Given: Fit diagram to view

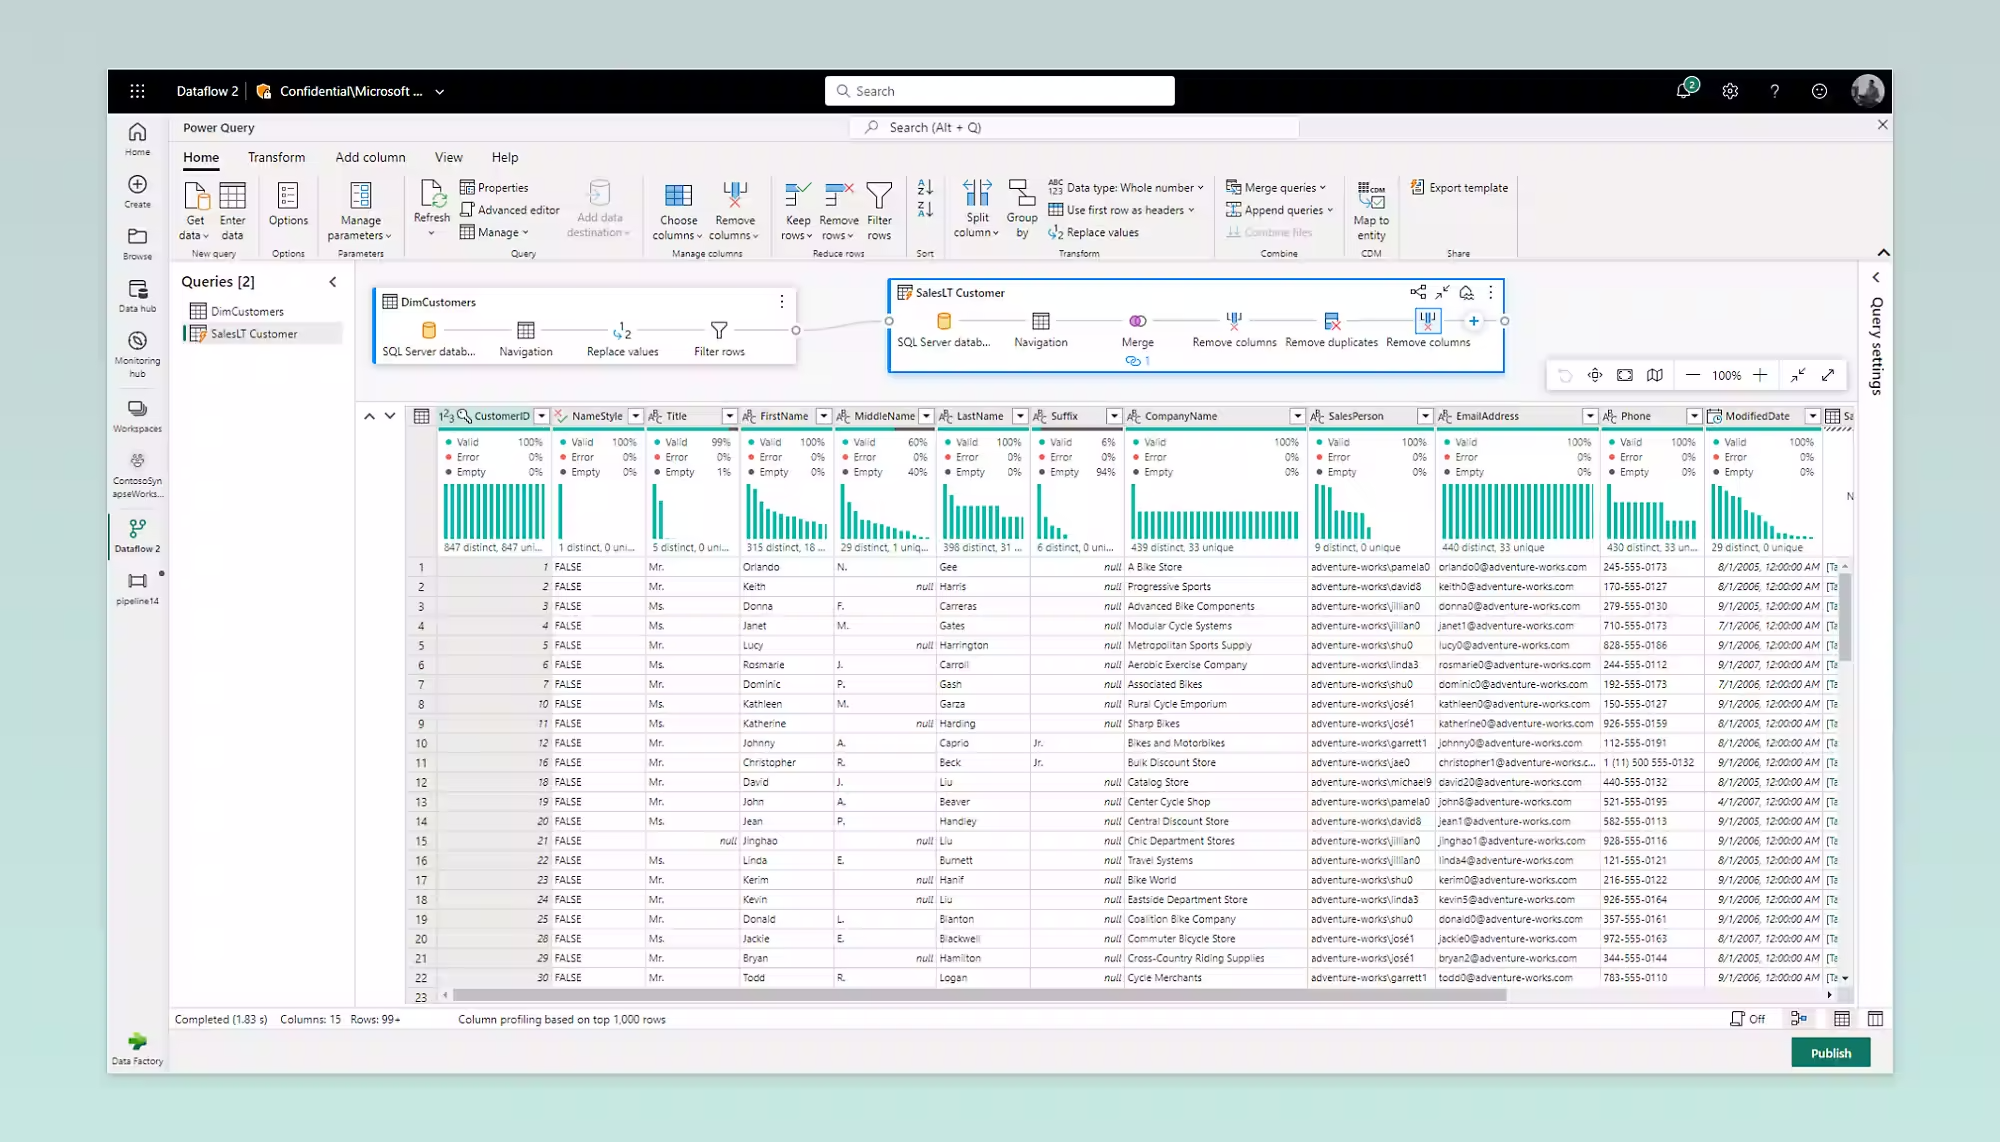Looking at the screenshot, I should point(1625,375).
